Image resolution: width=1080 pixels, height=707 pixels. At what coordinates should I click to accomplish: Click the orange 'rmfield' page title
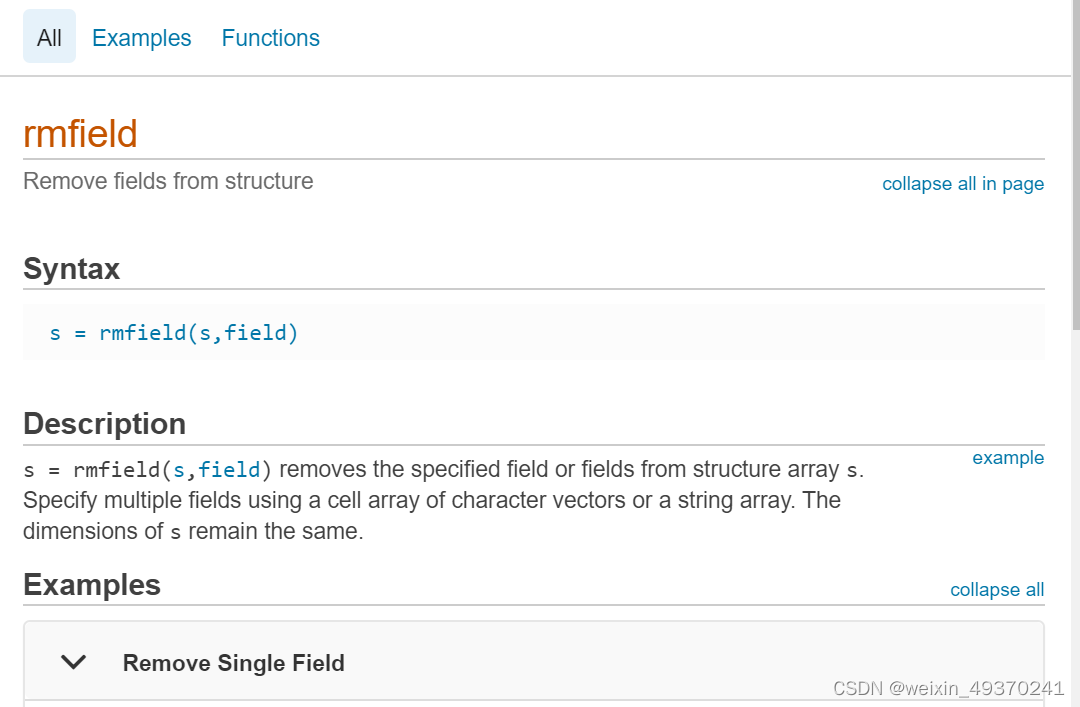(x=80, y=134)
